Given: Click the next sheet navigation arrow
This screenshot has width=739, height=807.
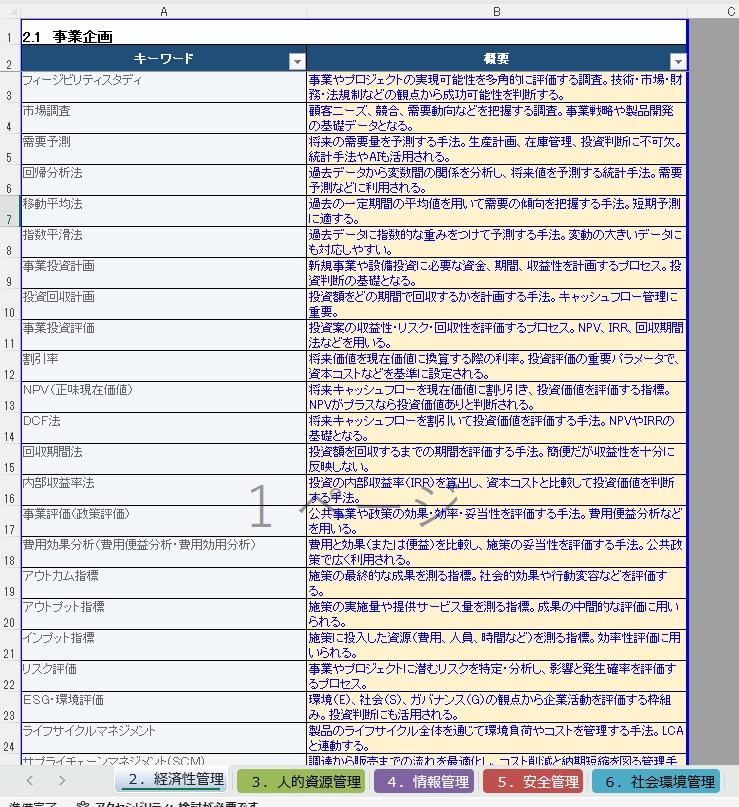Looking at the screenshot, I should pyautogui.click(x=62, y=781).
